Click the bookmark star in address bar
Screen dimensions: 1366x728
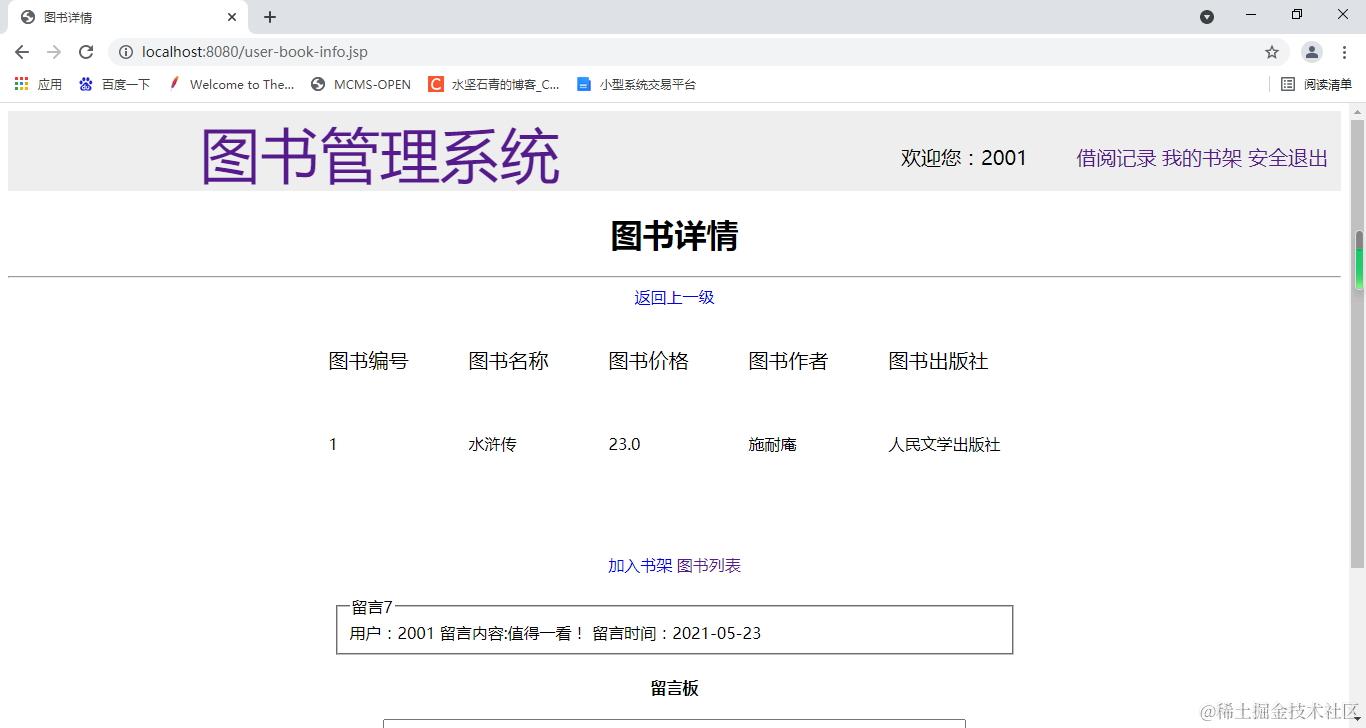coord(1270,52)
